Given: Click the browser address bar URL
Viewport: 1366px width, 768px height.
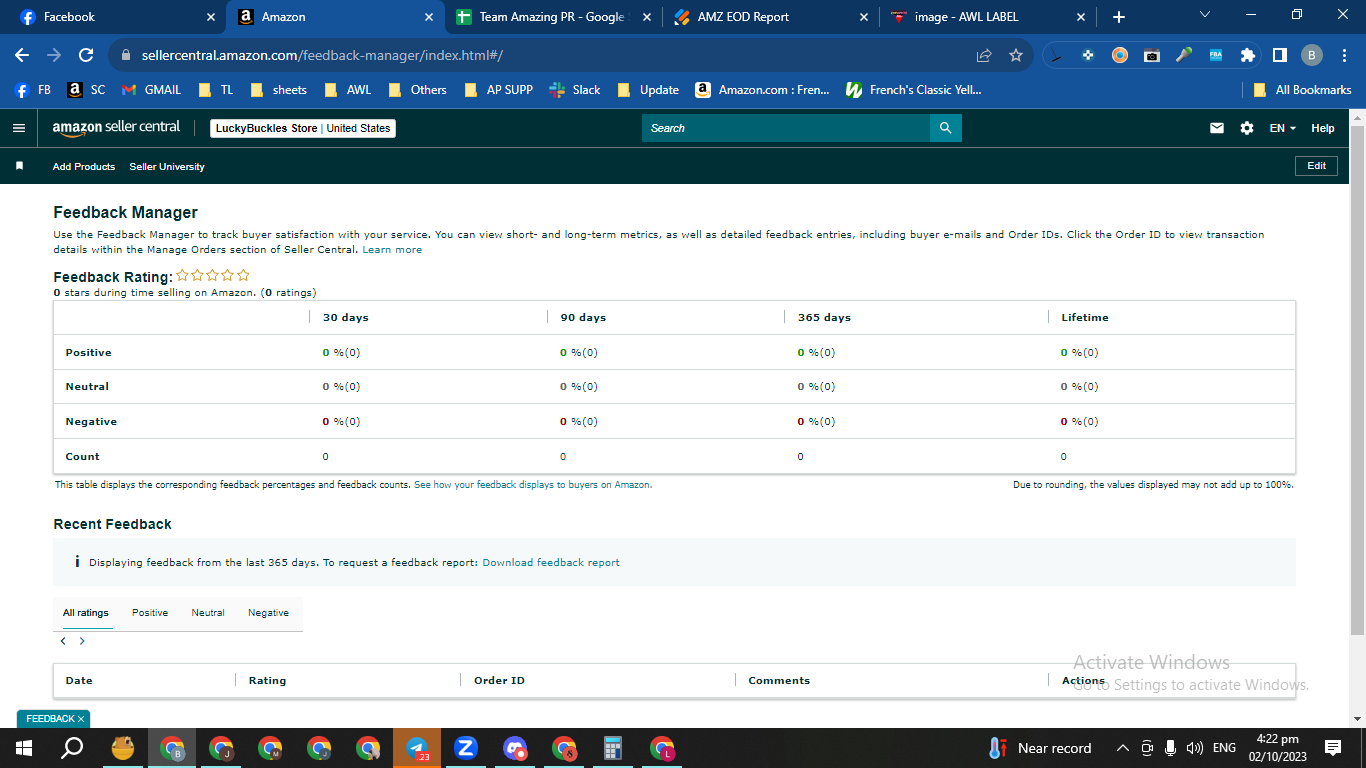Looking at the screenshot, I should point(322,55).
